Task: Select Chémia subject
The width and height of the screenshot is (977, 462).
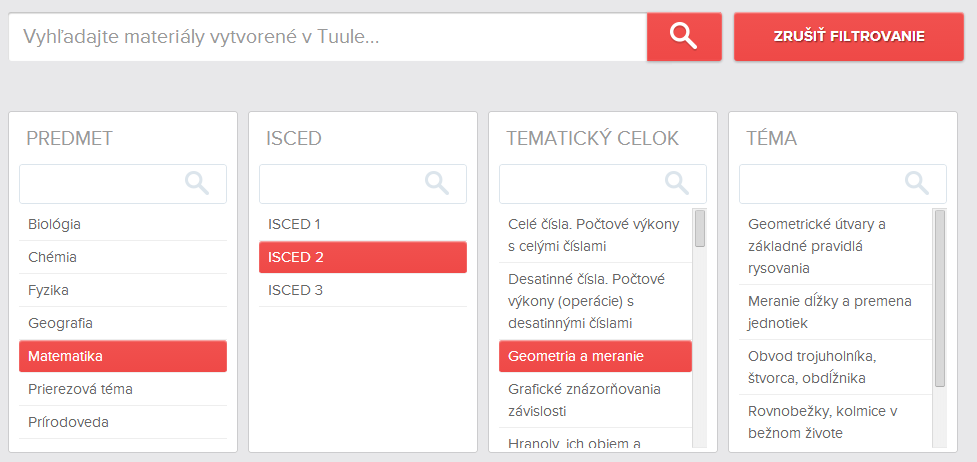Action: [x=123, y=257]
